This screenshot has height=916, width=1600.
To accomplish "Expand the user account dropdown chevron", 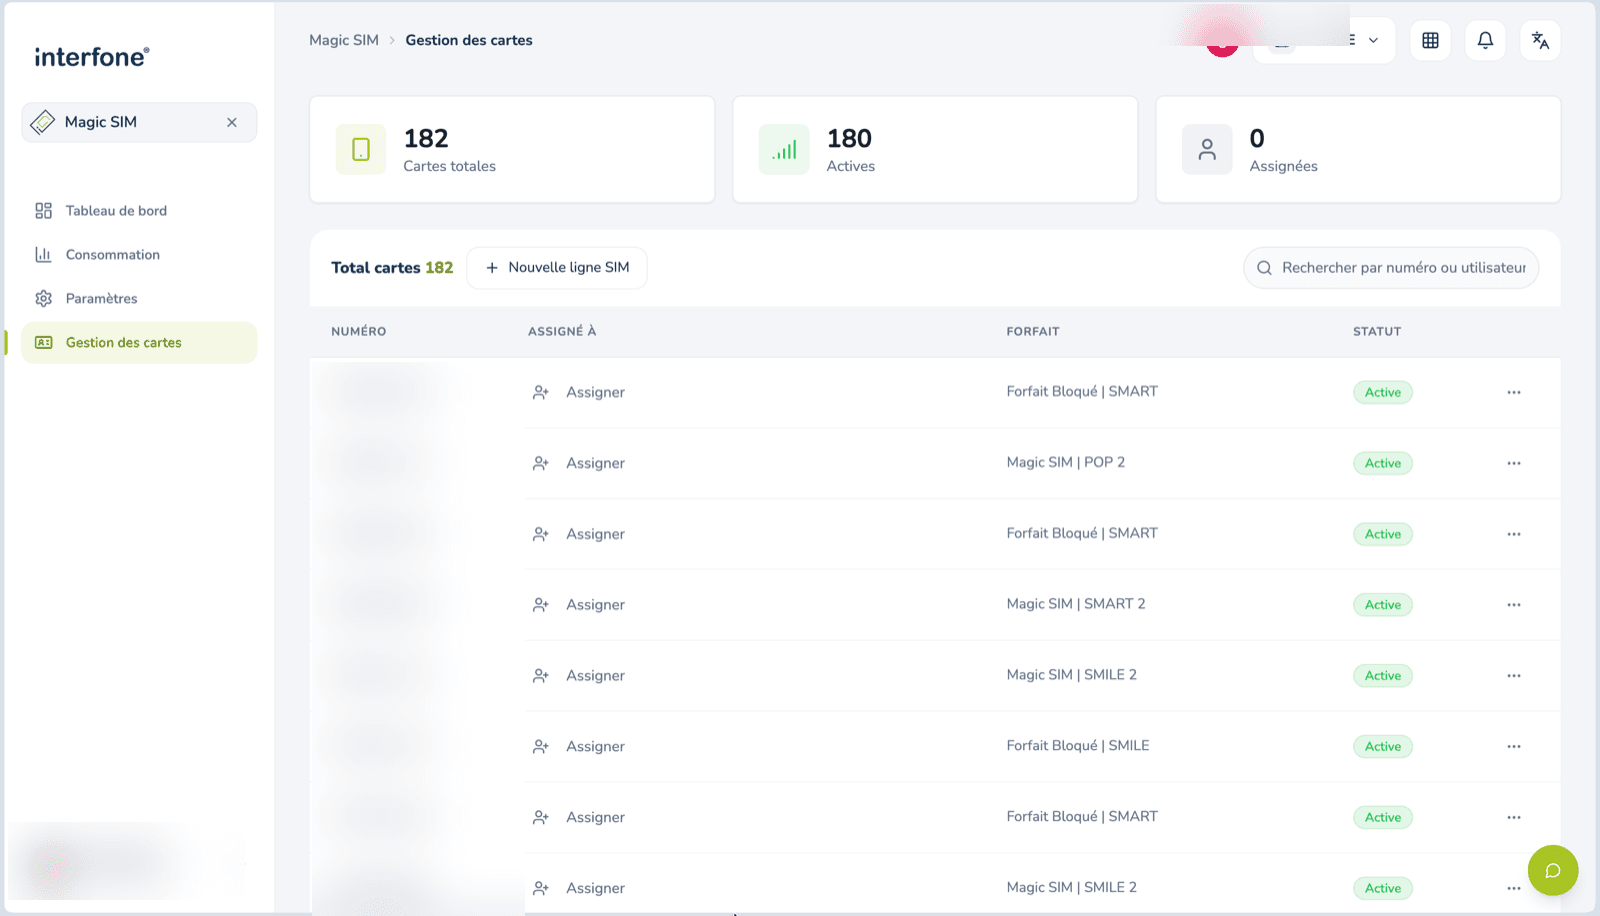I will [1373, 40].
